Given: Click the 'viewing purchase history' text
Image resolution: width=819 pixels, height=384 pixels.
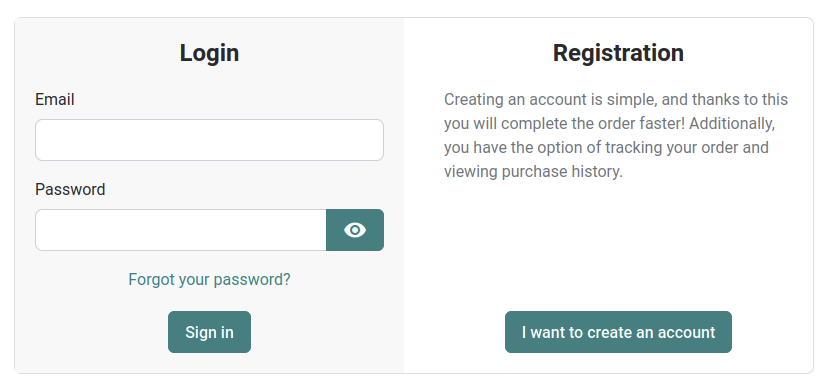Looking at the screenshot, I should [533, 171].
